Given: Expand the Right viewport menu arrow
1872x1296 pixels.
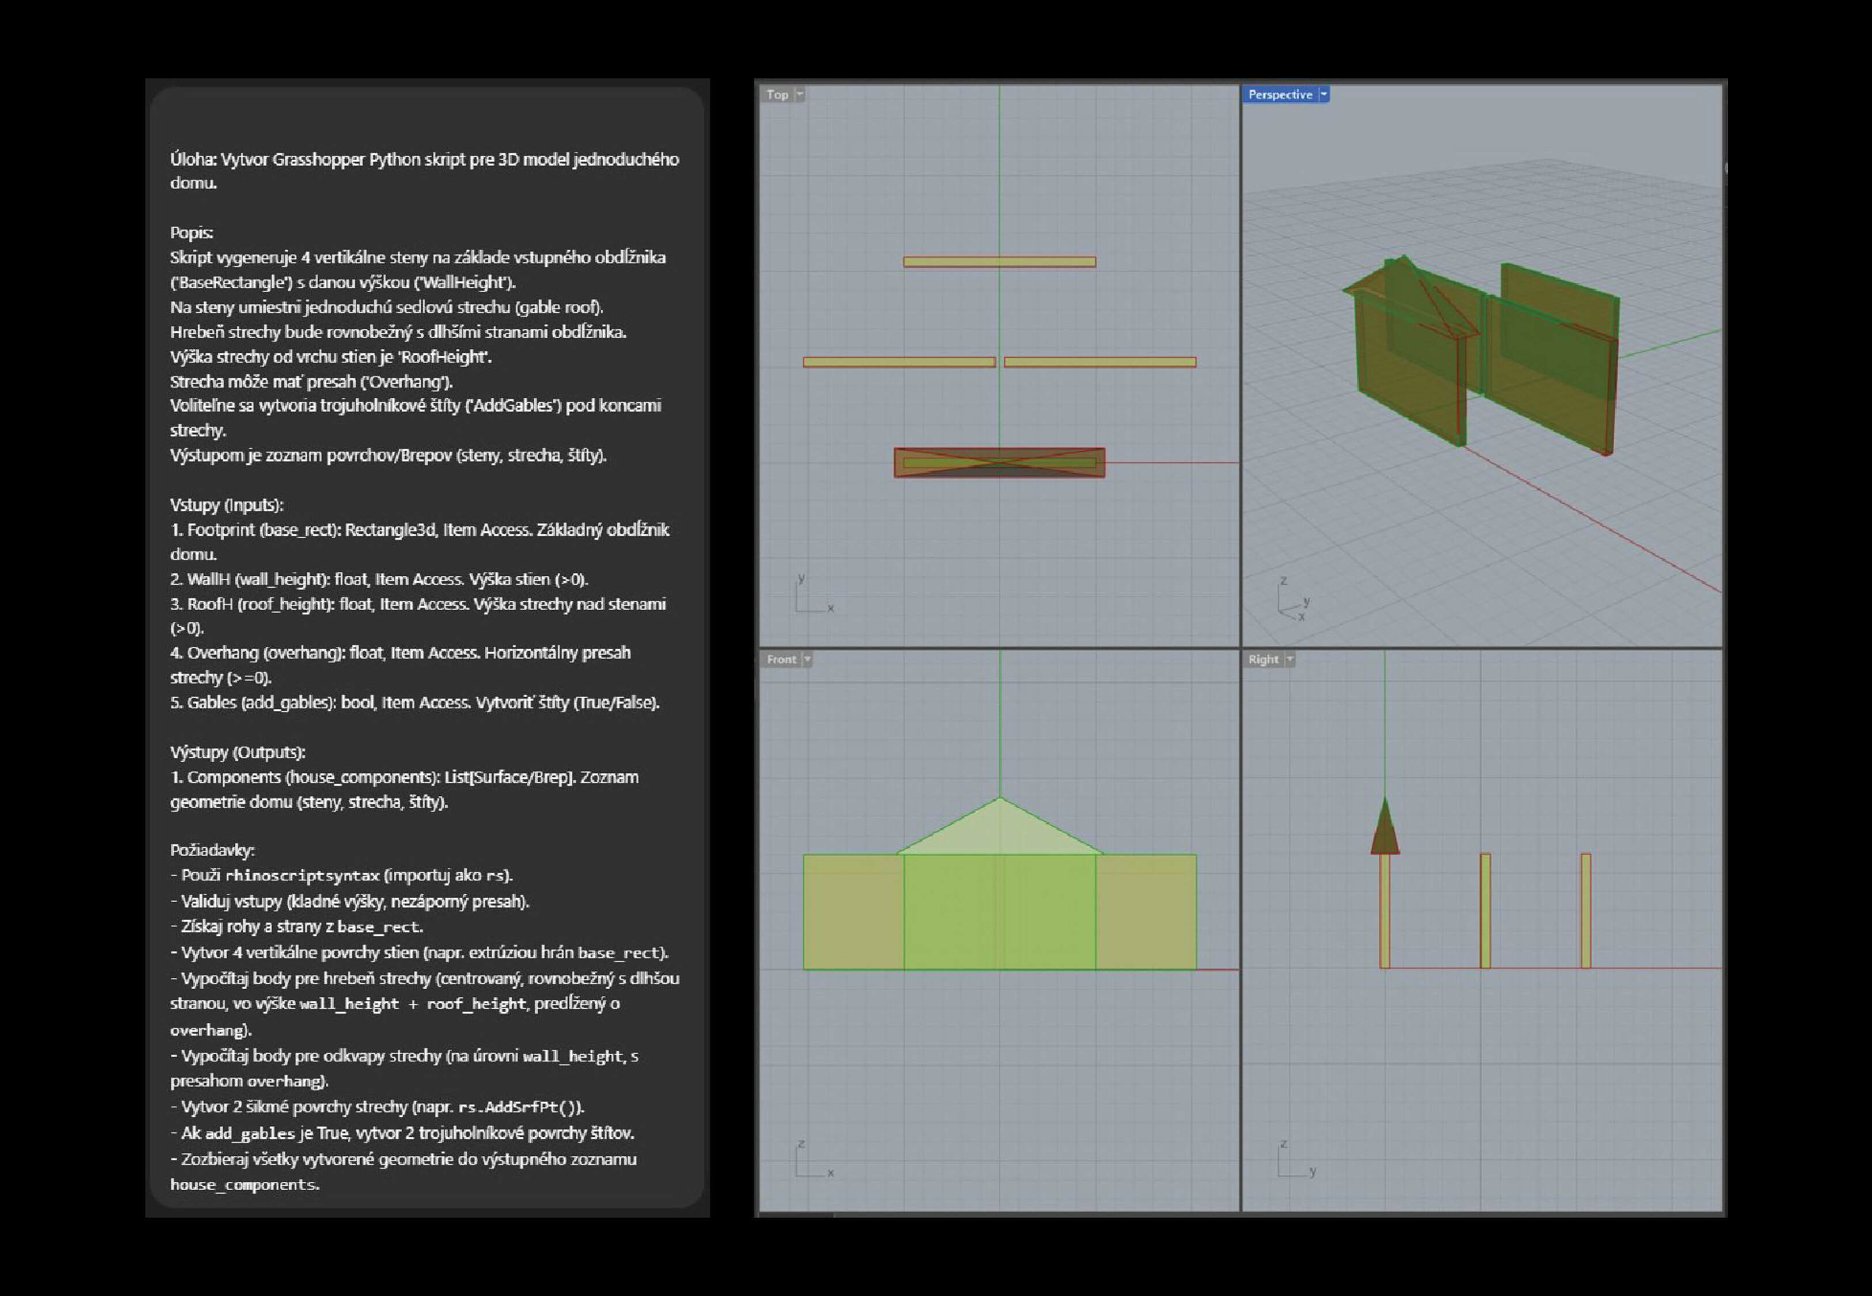Looking at the screenshot, I should [x=1290, y=660].
